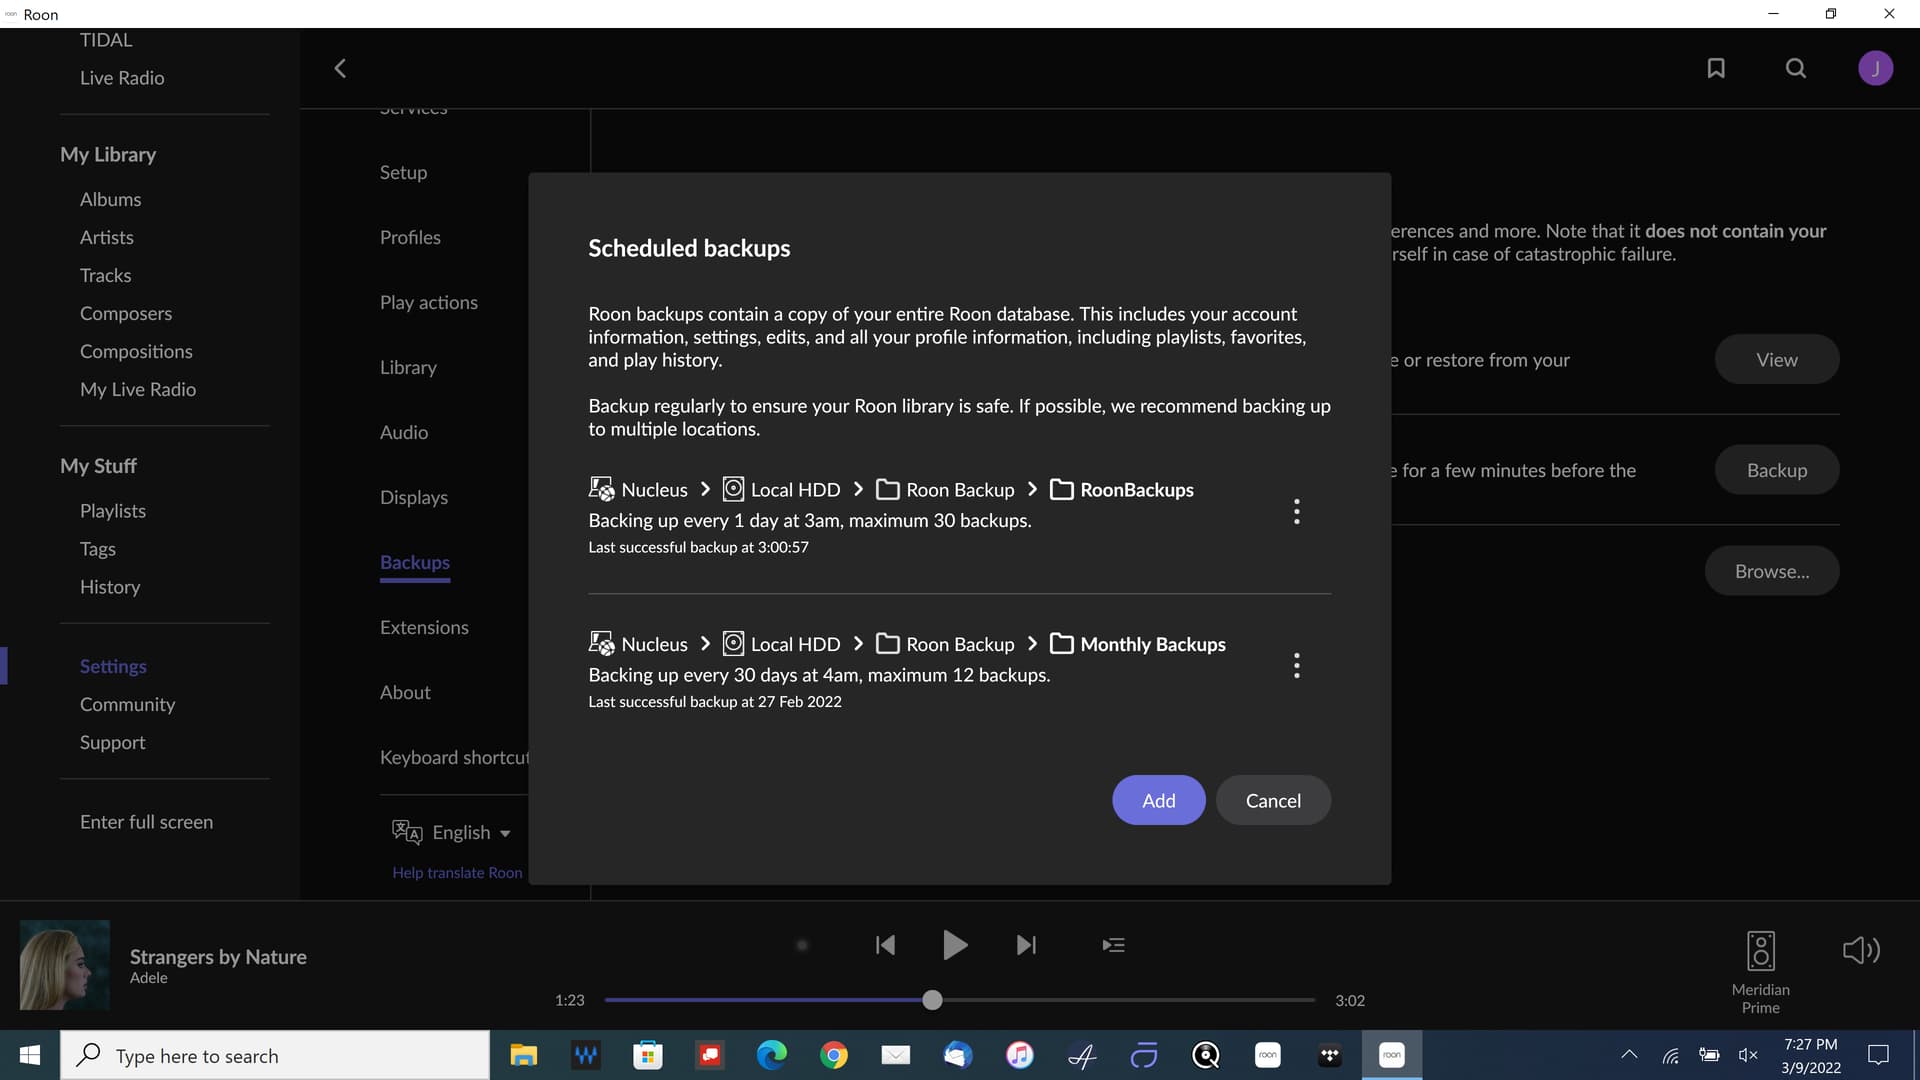This screenshot has height=1080, width=1920.
Task: Open File Explorer from taskbar
Action: pyautogui.click(x=523, y=1055)
